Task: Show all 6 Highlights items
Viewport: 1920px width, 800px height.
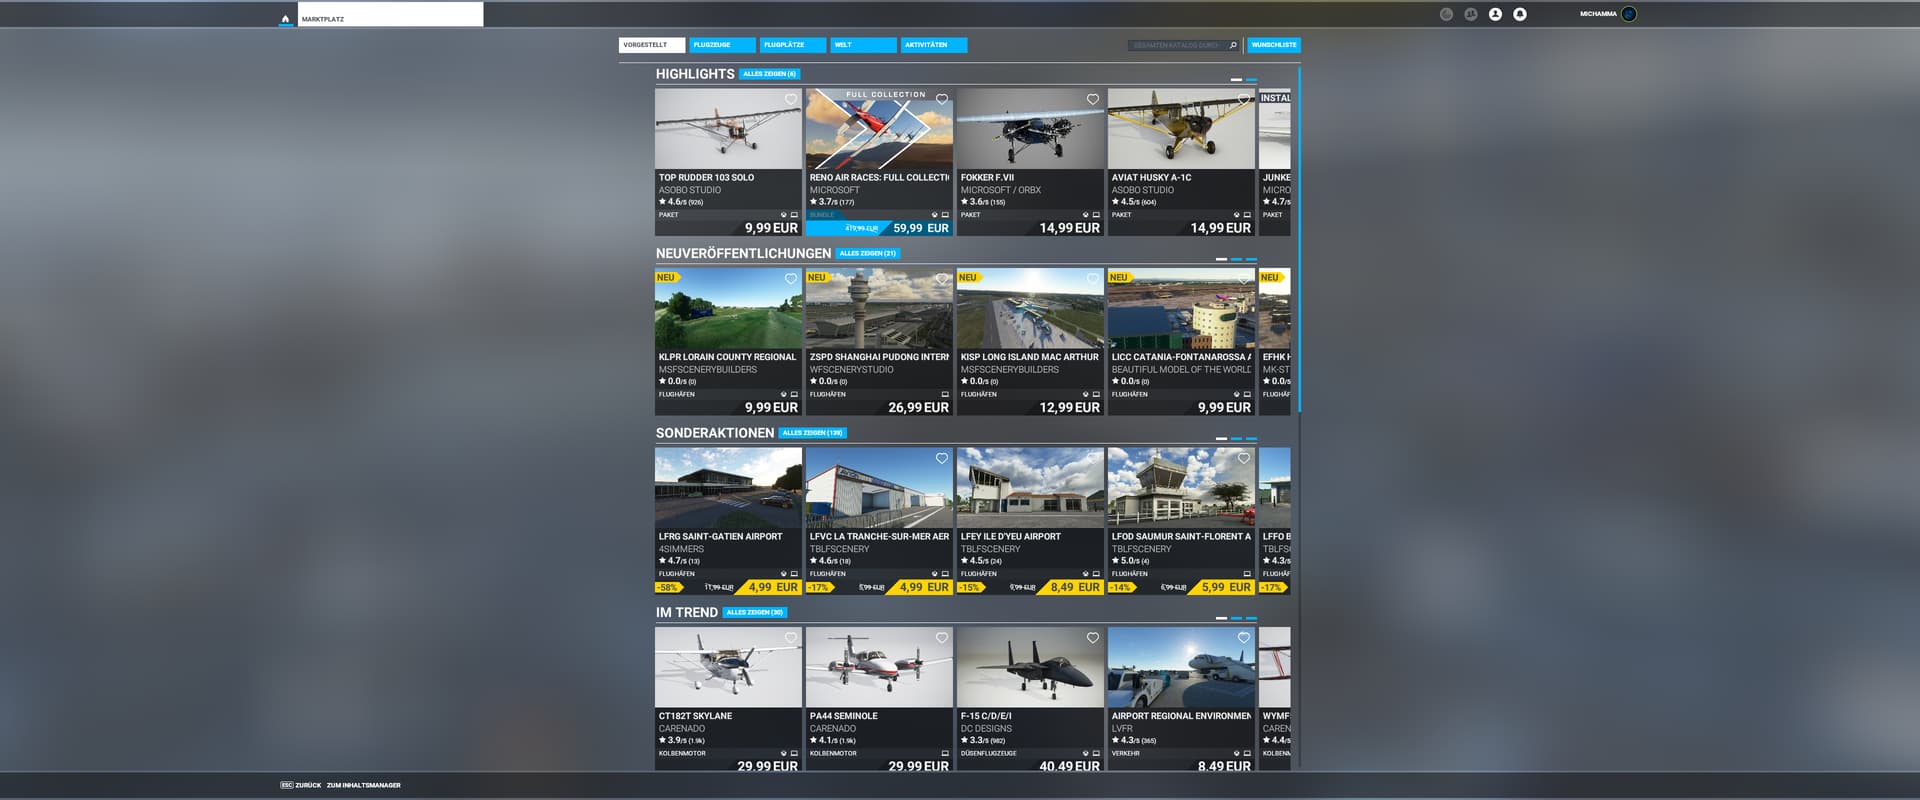Action: pyautogui.click(x=769, y=74)
